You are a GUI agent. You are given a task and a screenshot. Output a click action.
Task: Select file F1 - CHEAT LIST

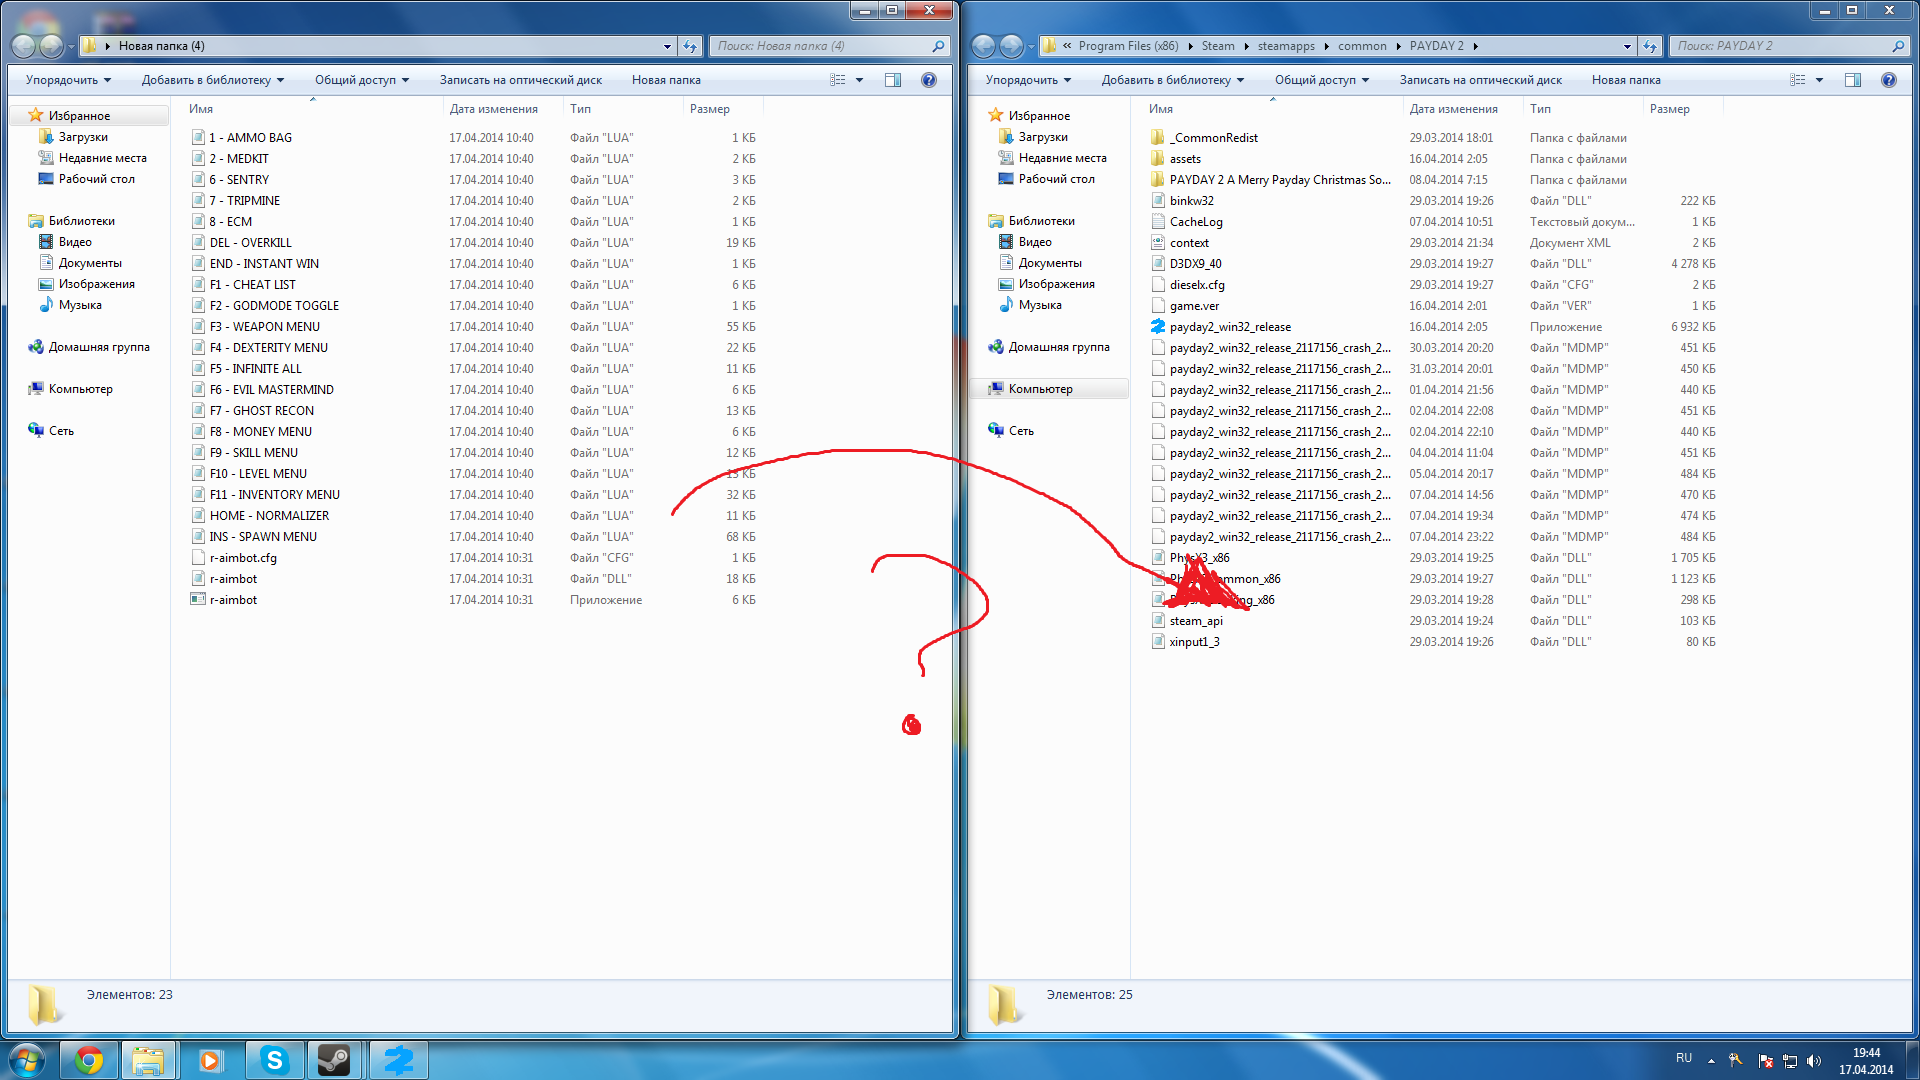pos(252,285)
